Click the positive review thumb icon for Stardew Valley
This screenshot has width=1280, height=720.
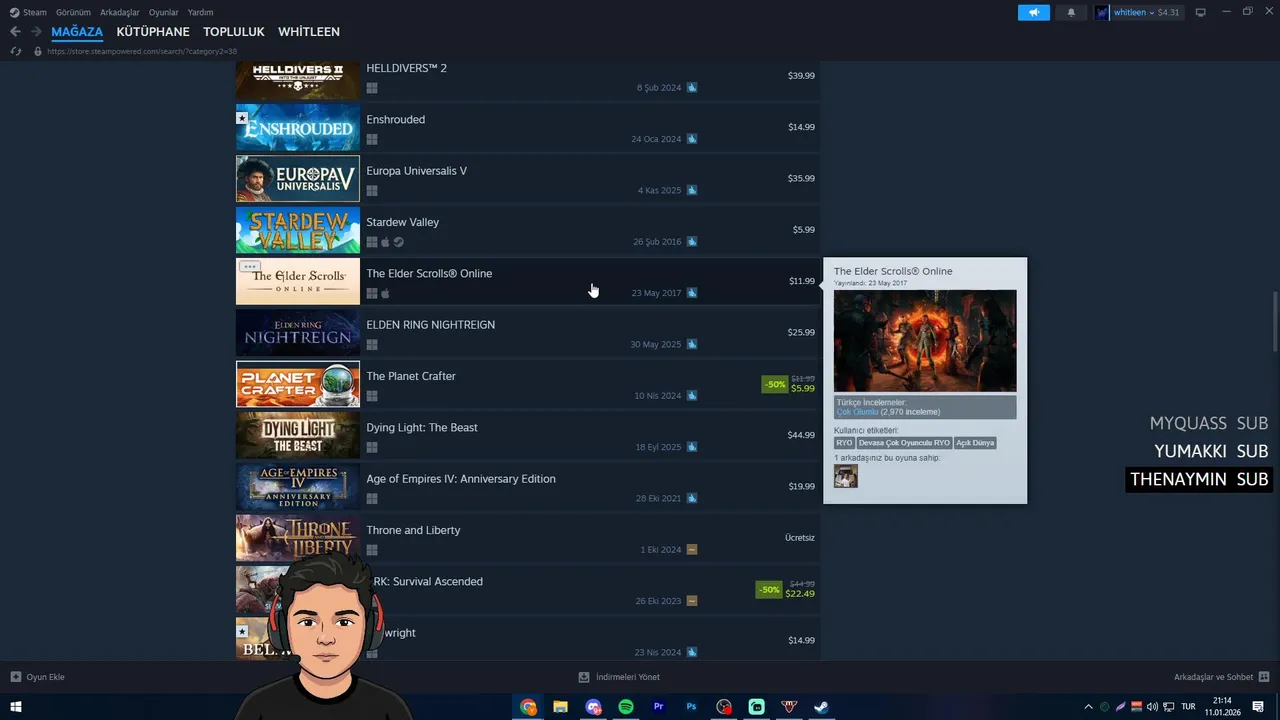coord(692,242)
